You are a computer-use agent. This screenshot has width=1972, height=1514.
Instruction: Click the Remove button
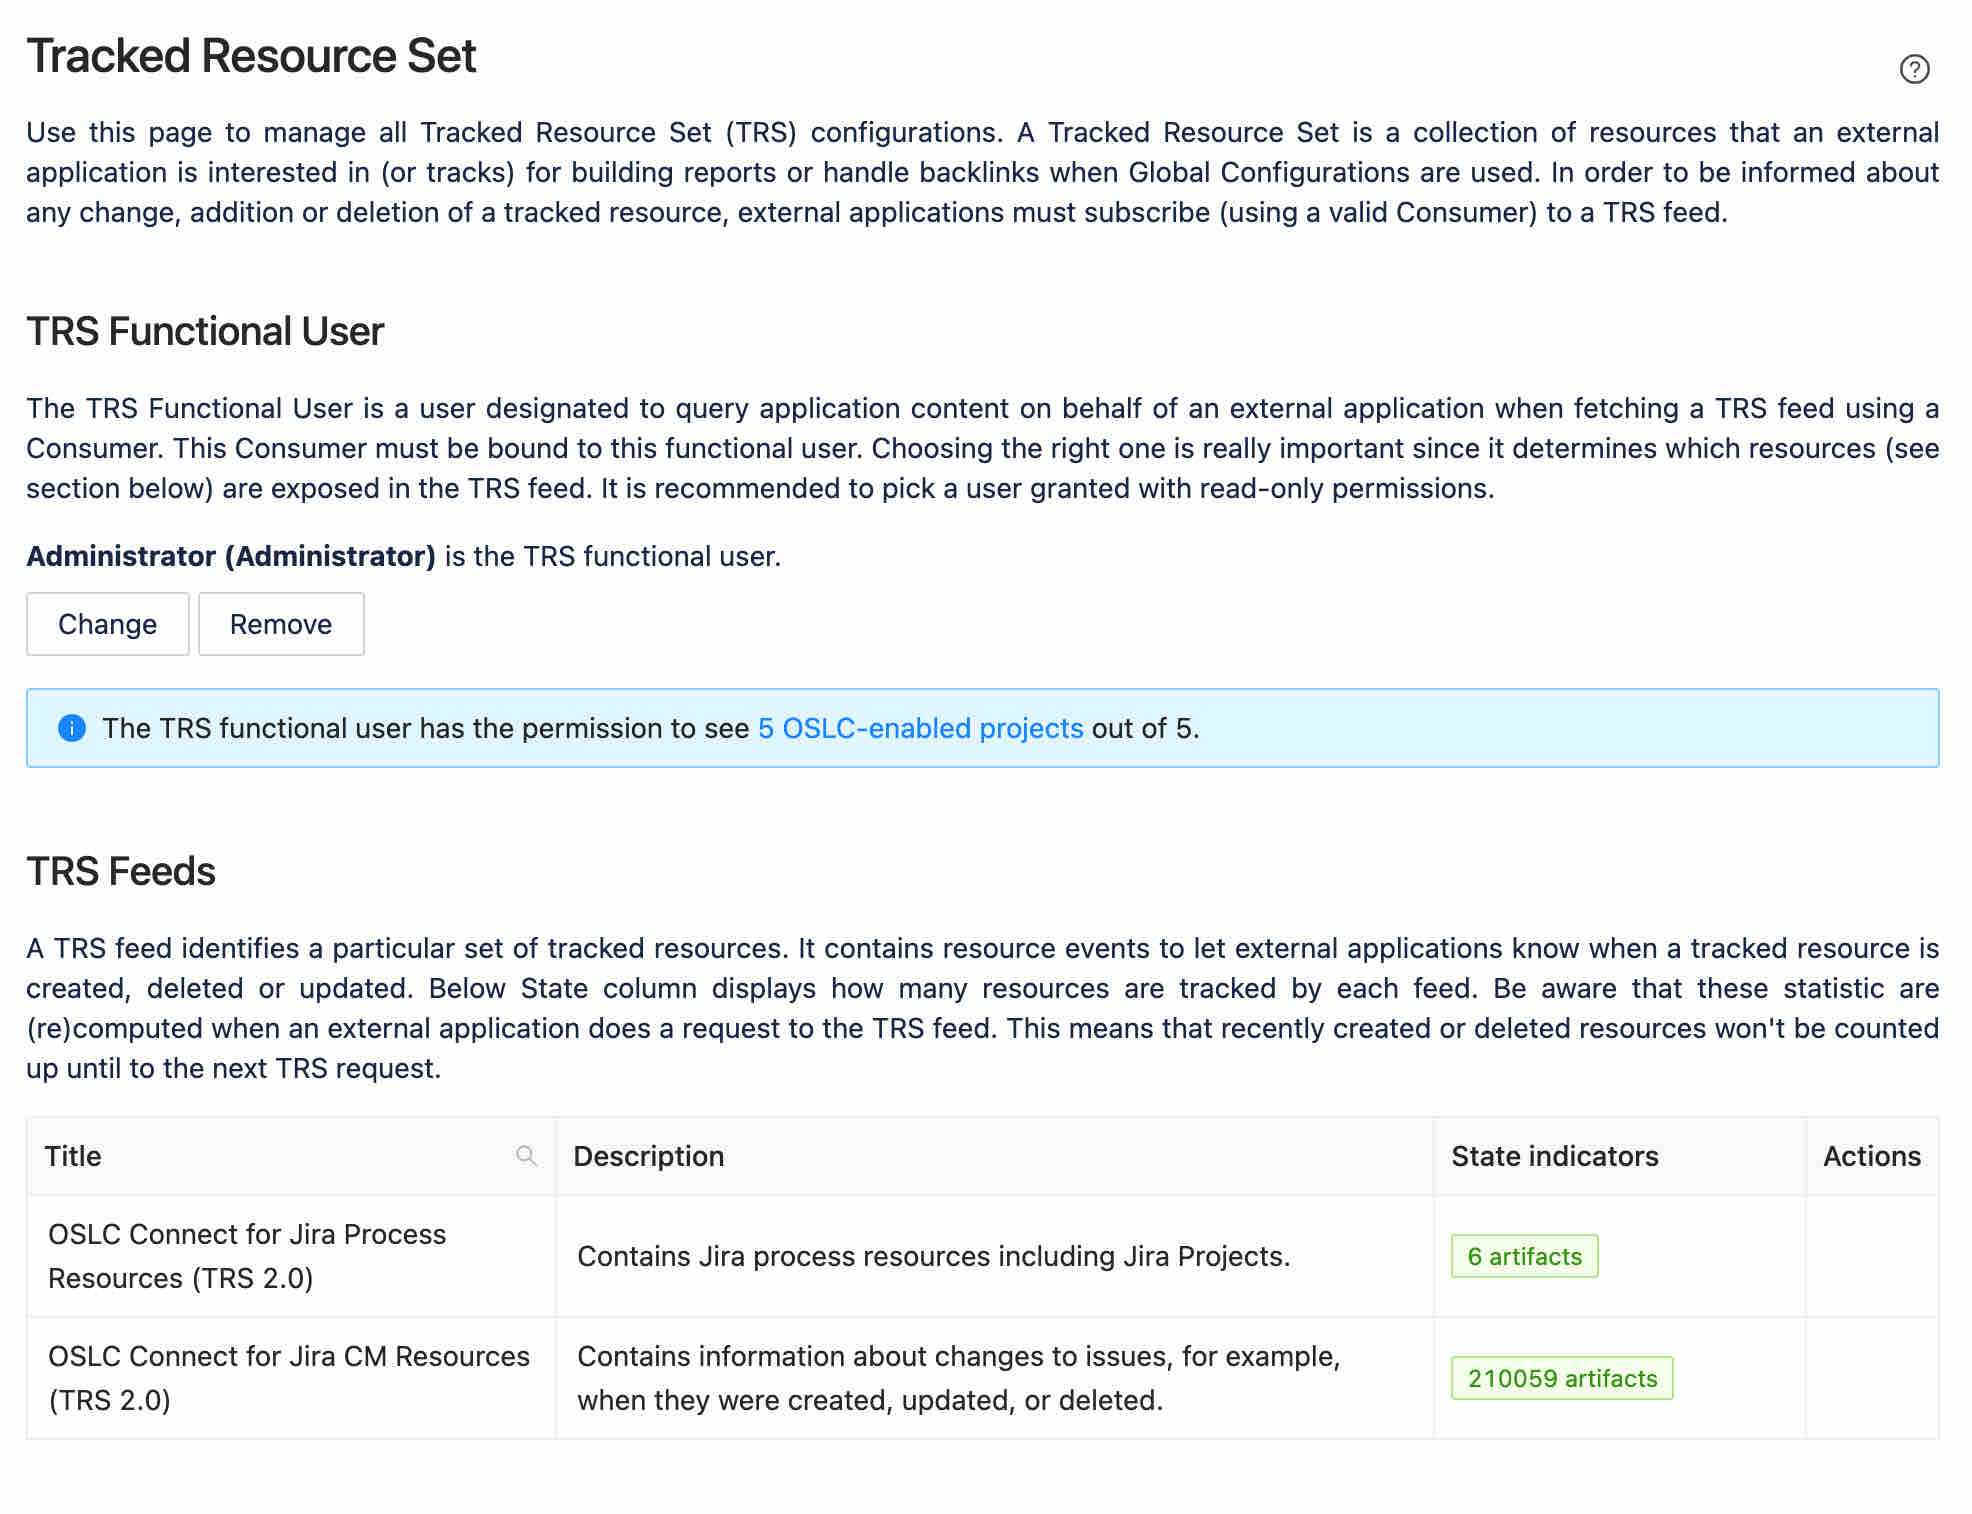tap(281, 624)
